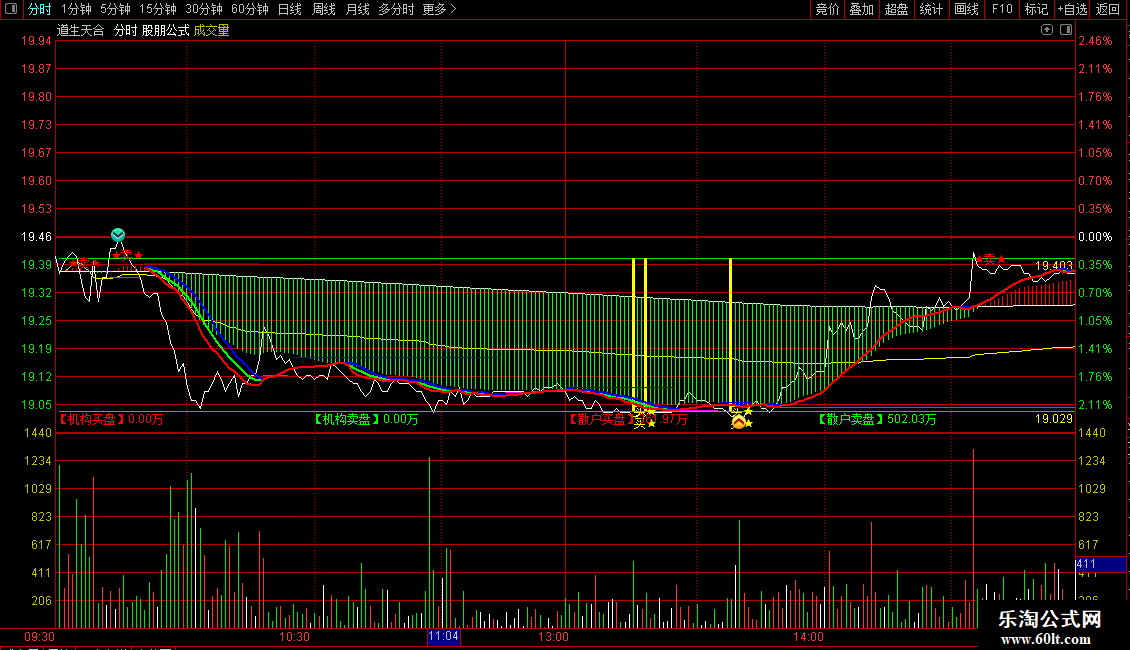The image size is (1130, 650).
Task: Click the 2.46% percentage axis label
Action: 1095,41
